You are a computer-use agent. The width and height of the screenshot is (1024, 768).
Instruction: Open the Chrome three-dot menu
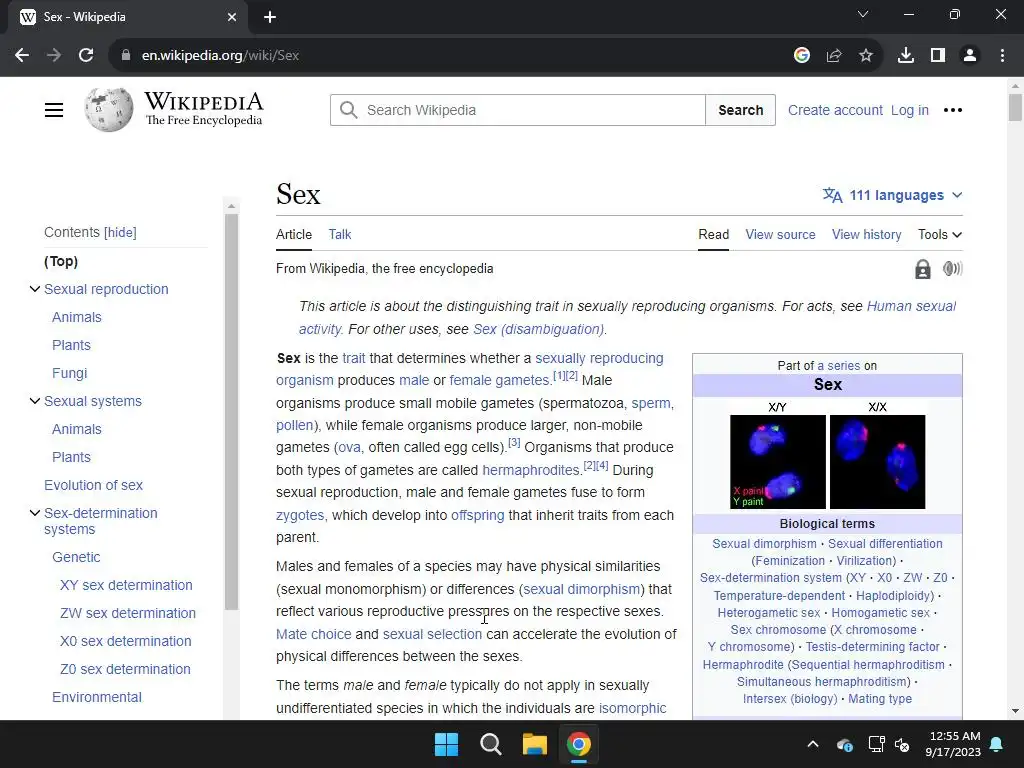[1002, 56]
